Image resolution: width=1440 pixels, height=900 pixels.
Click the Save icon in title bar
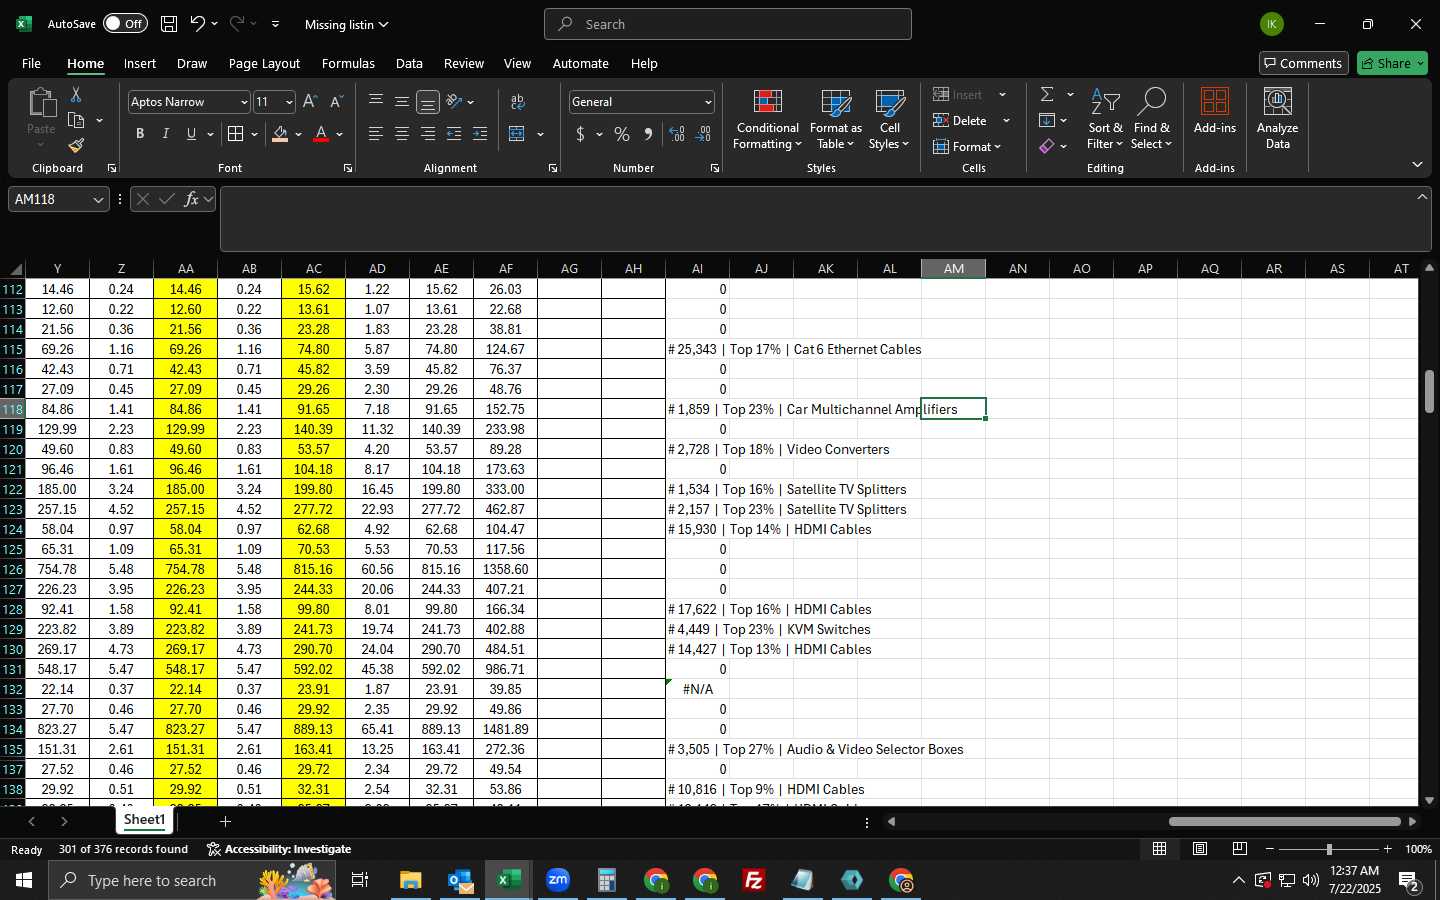169,24
